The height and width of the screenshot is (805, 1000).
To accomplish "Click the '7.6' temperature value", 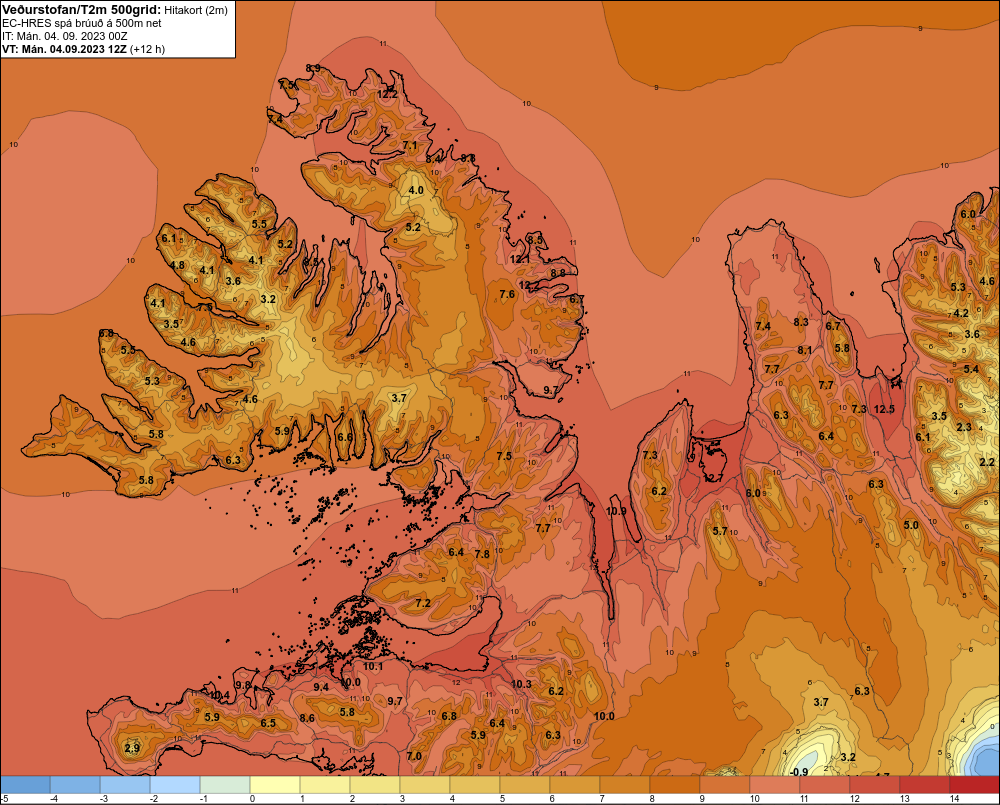I will [507, 294].
